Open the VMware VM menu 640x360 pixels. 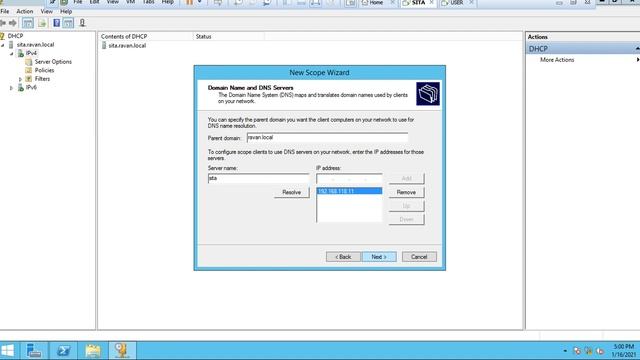[x=130, y=2]
